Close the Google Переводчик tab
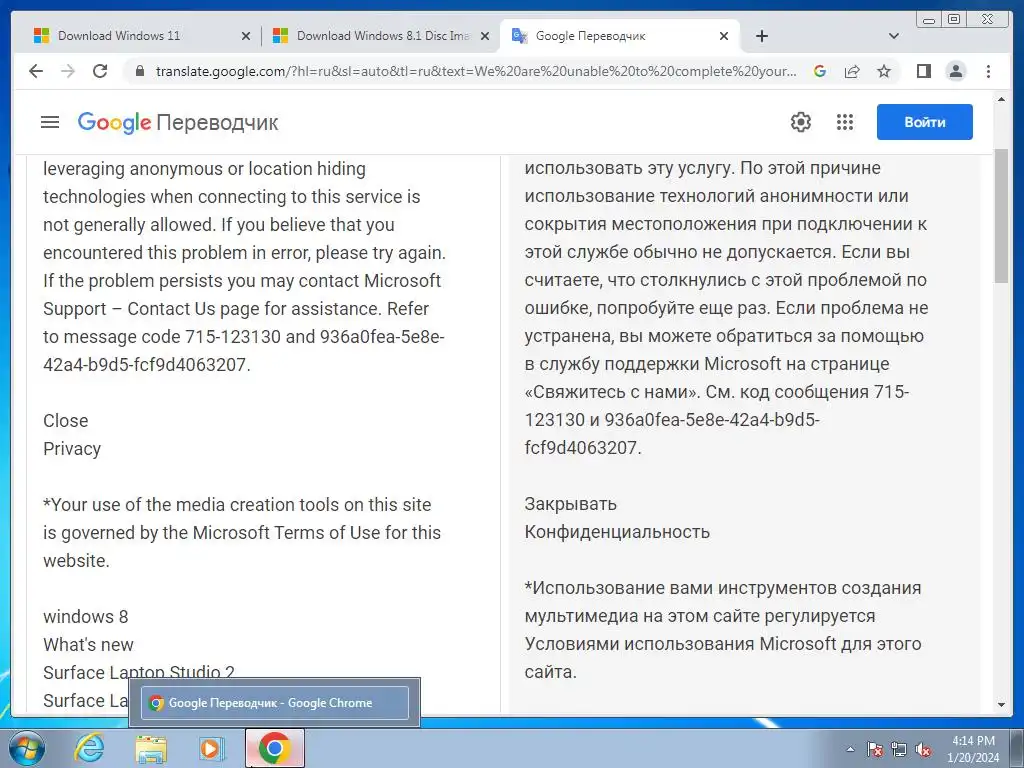 (724, 36)
